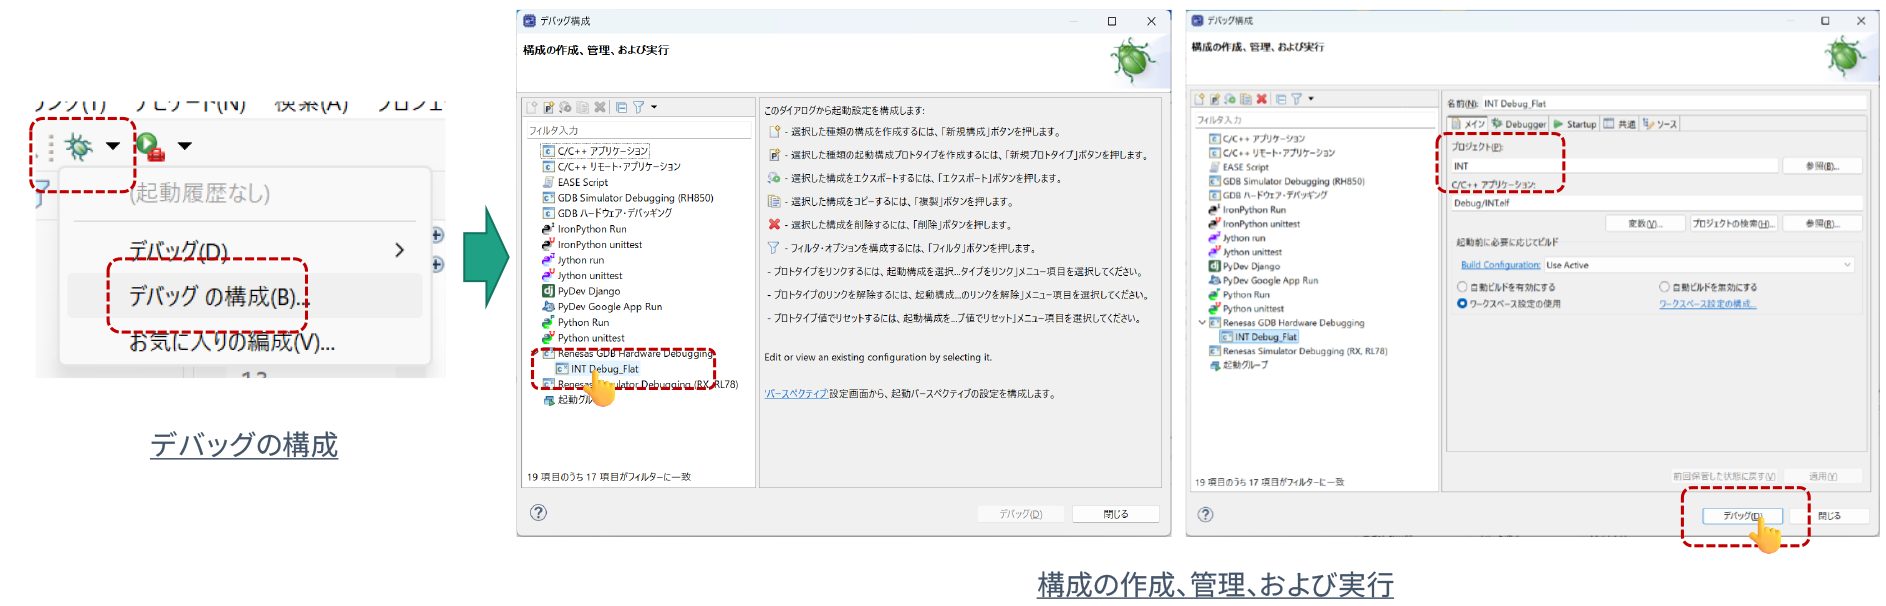Click the Debug/INT.elf application input field
The image size is (1886, 606).
pos(1655,203)
